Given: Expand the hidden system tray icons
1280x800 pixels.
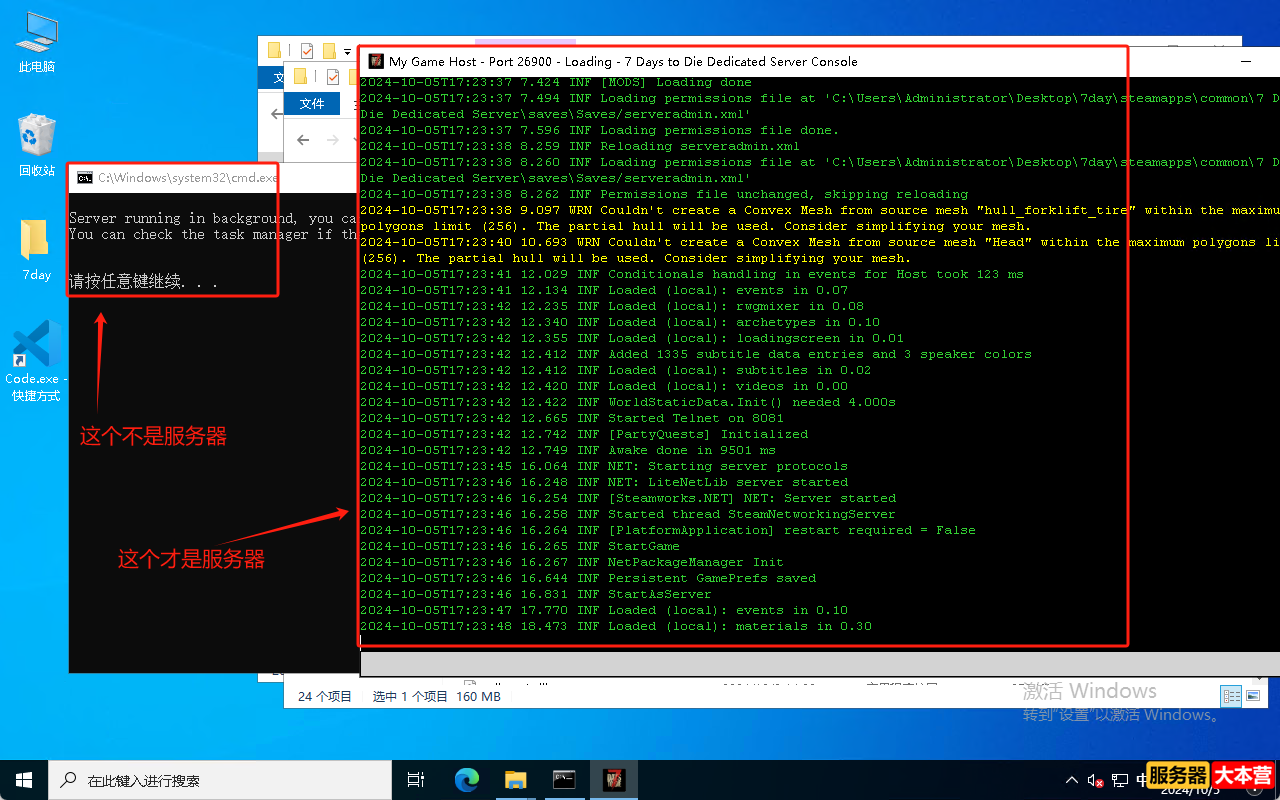Looking at the screenshot, I should [1071, 780].
